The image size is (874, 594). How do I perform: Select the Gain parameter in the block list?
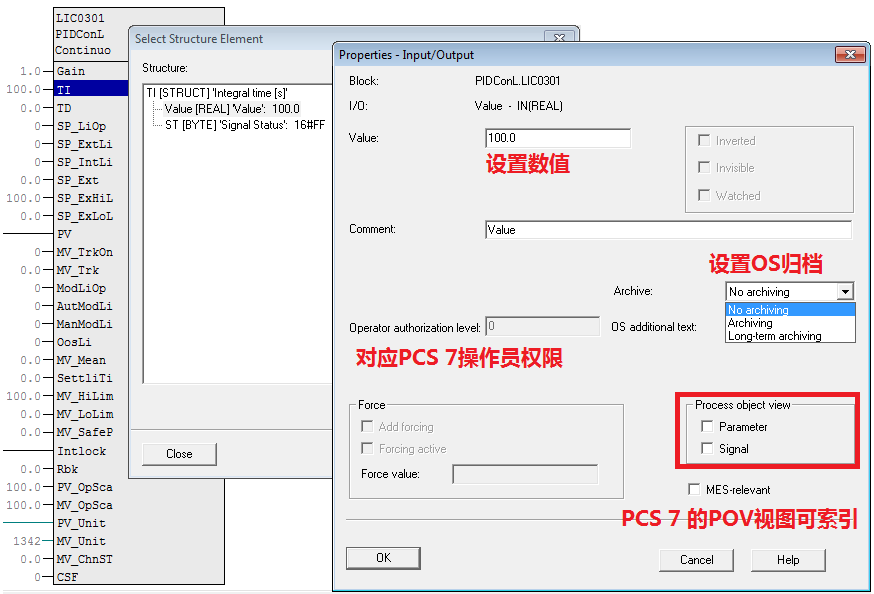(69, 71)
